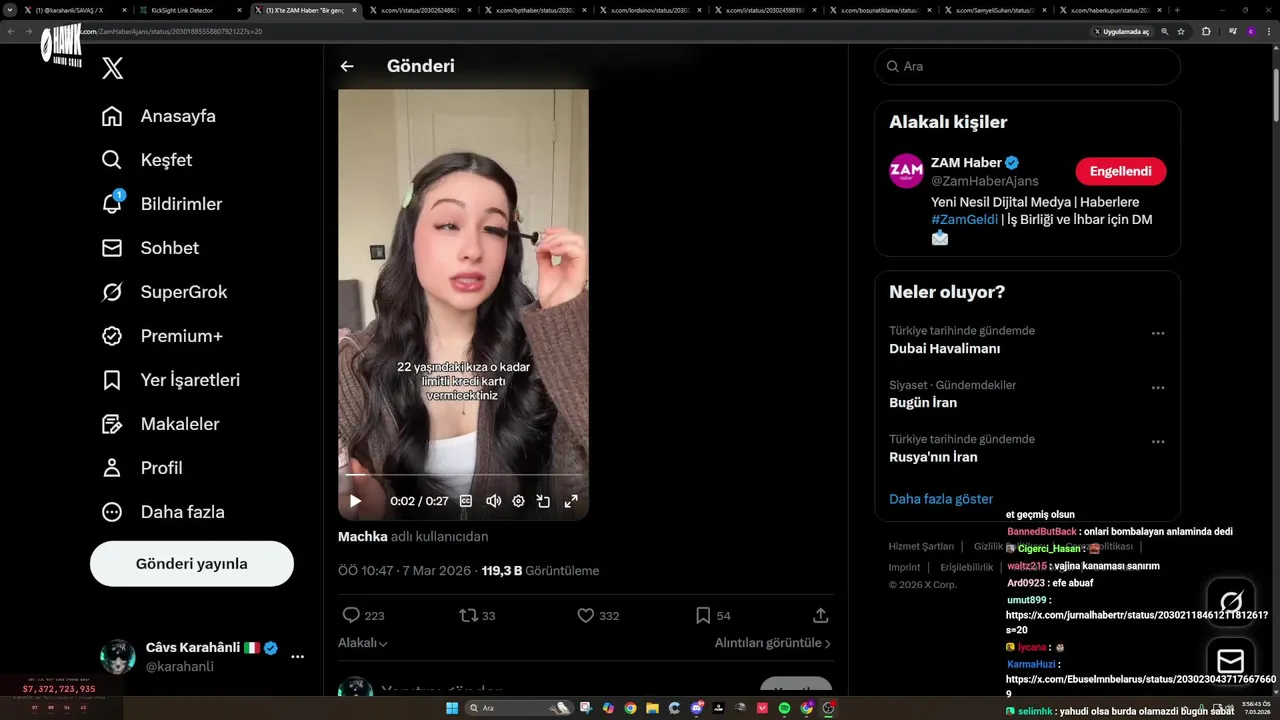Click the #ZamGeldi hashtag link
The height and width of the screenshot is (720, 1280).
(x=964, y=220)
